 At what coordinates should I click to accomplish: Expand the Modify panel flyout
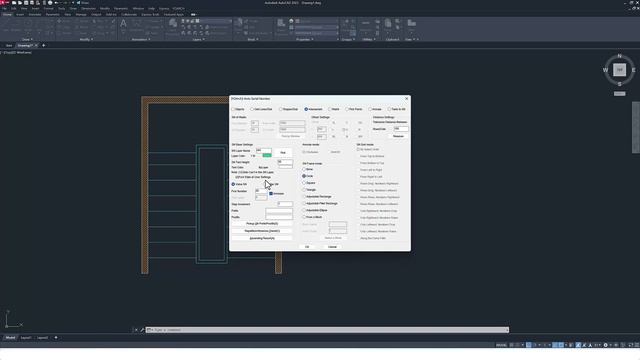[x=86, y=40]
